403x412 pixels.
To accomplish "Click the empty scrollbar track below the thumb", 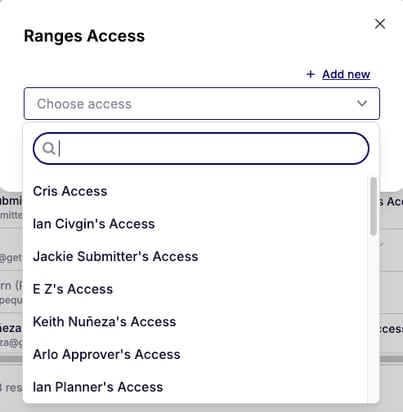I will pos(373,317).
